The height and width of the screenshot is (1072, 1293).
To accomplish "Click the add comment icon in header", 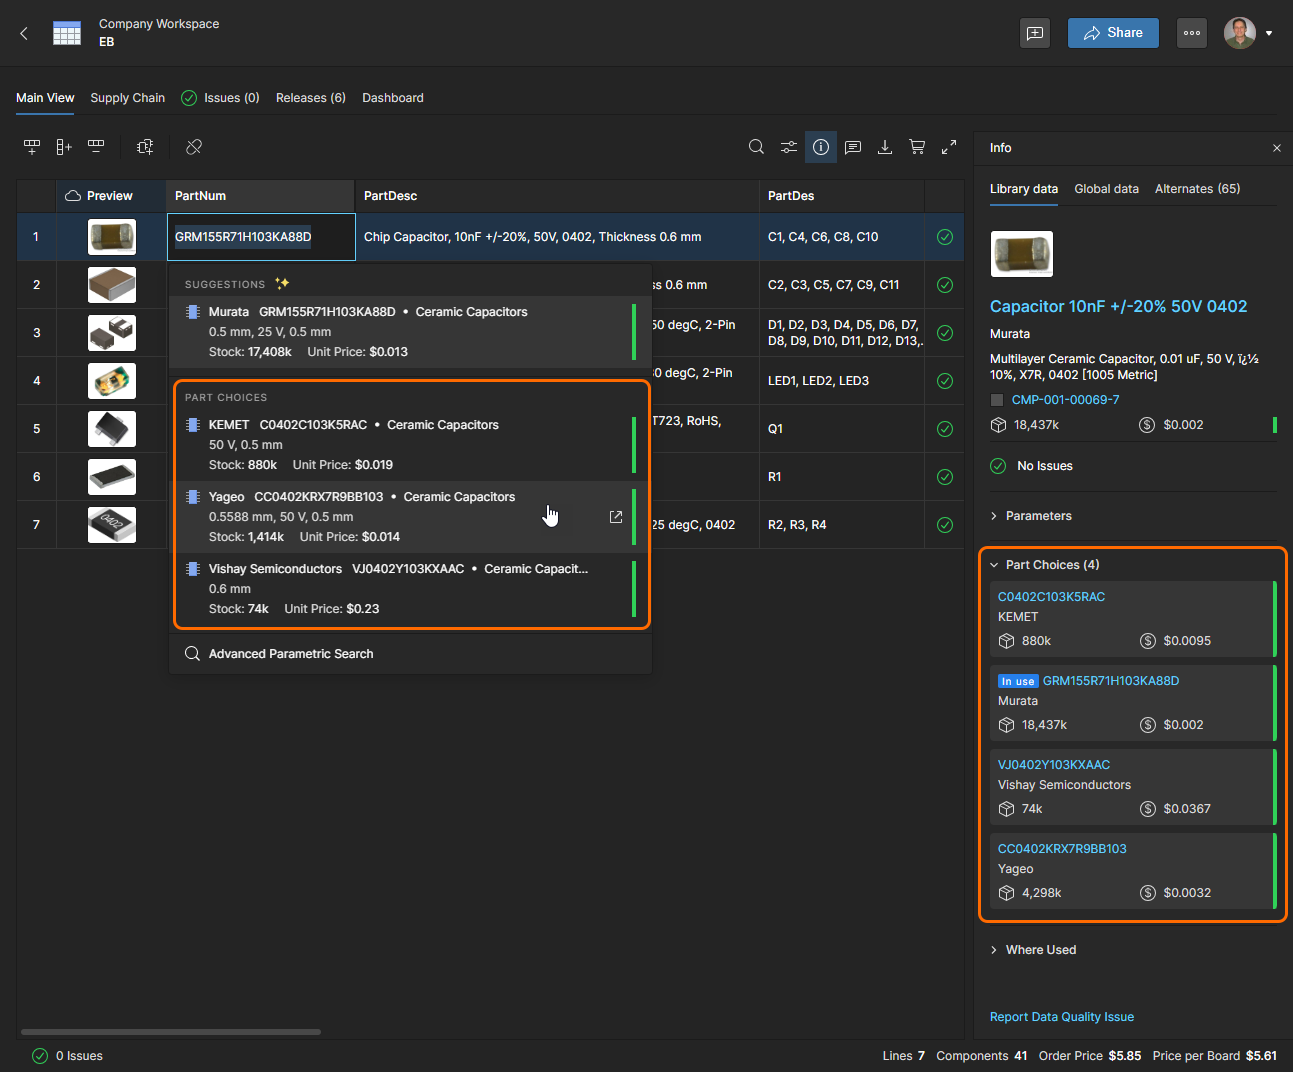I will point(1035,33).
